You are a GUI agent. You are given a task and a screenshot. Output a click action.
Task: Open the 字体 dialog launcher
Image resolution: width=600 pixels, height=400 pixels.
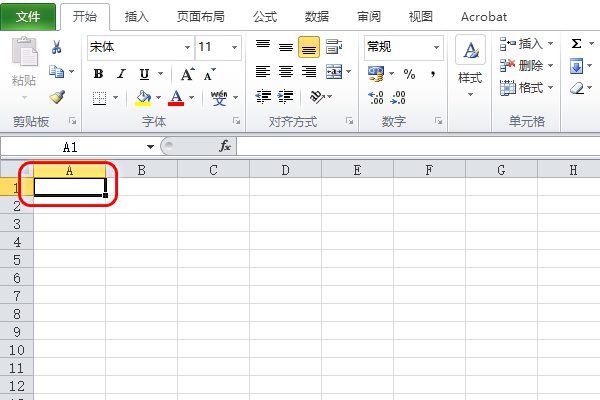coord(236,121)
